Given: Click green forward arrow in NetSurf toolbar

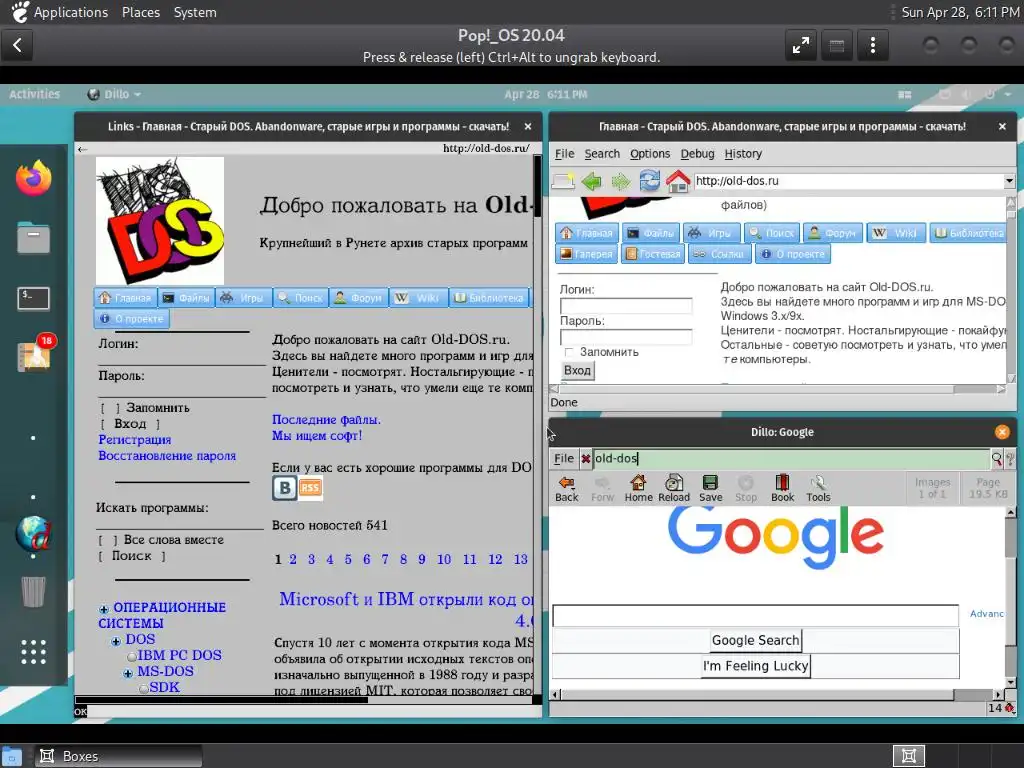Looking at the screenshot, I should pyautogui.click(x=620, y=181).
